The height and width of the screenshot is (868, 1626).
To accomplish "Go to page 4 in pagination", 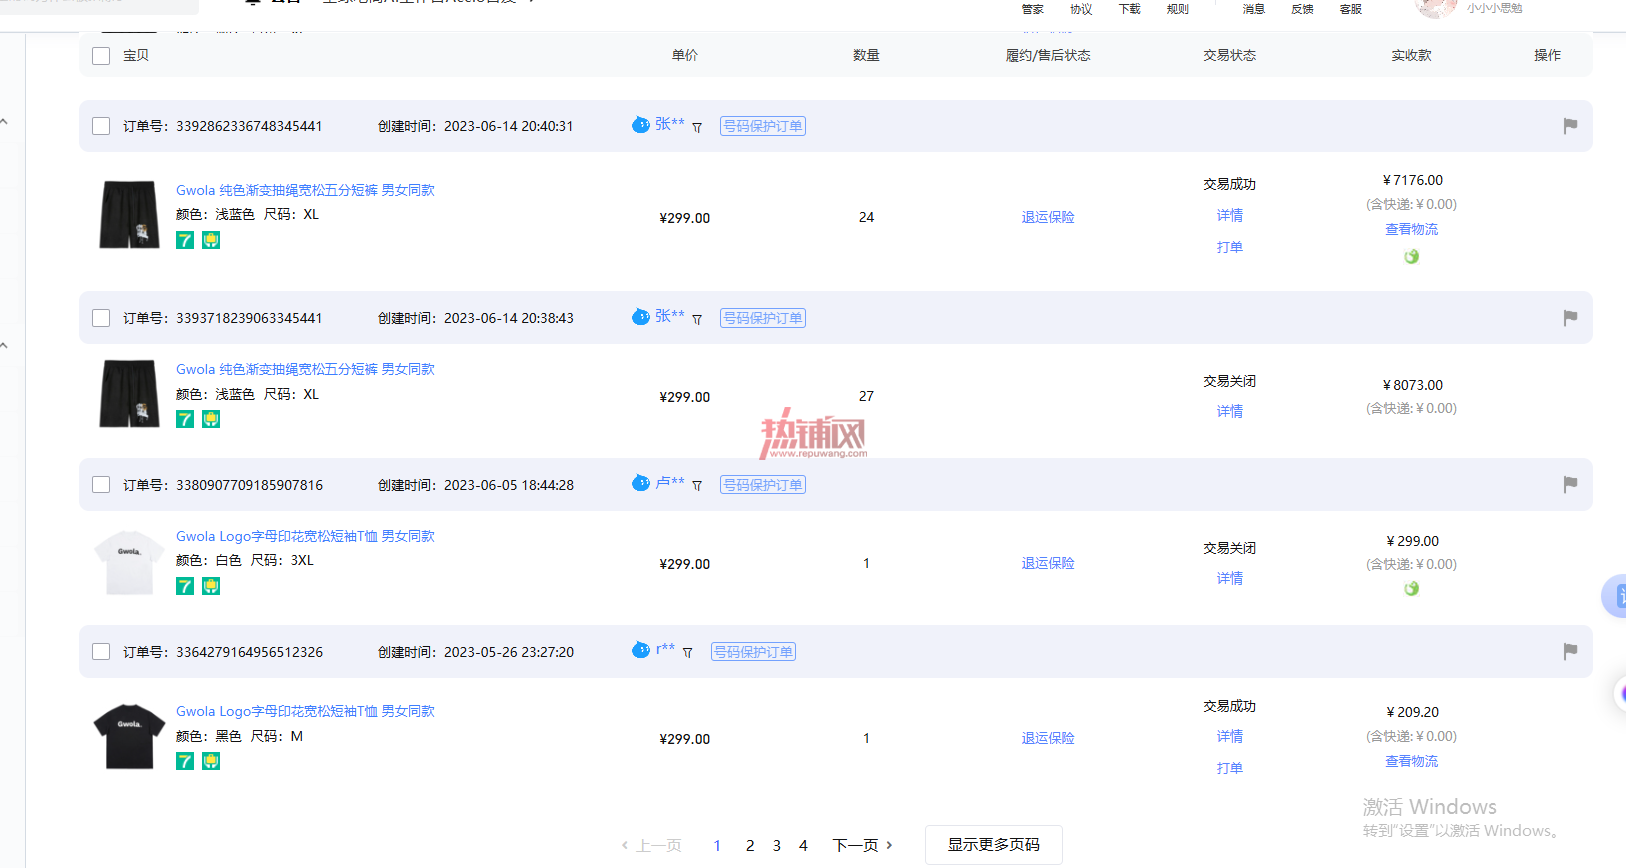I will coord(803,846).
